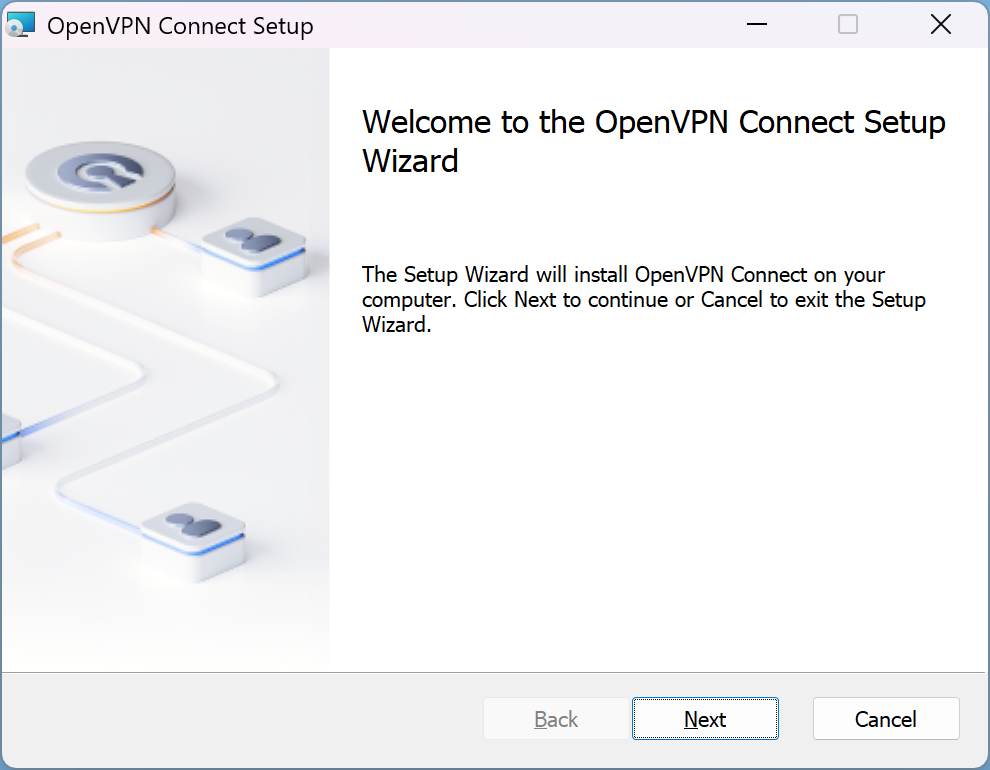Click the Setup Wizard description paragraph

pos(643,299)
